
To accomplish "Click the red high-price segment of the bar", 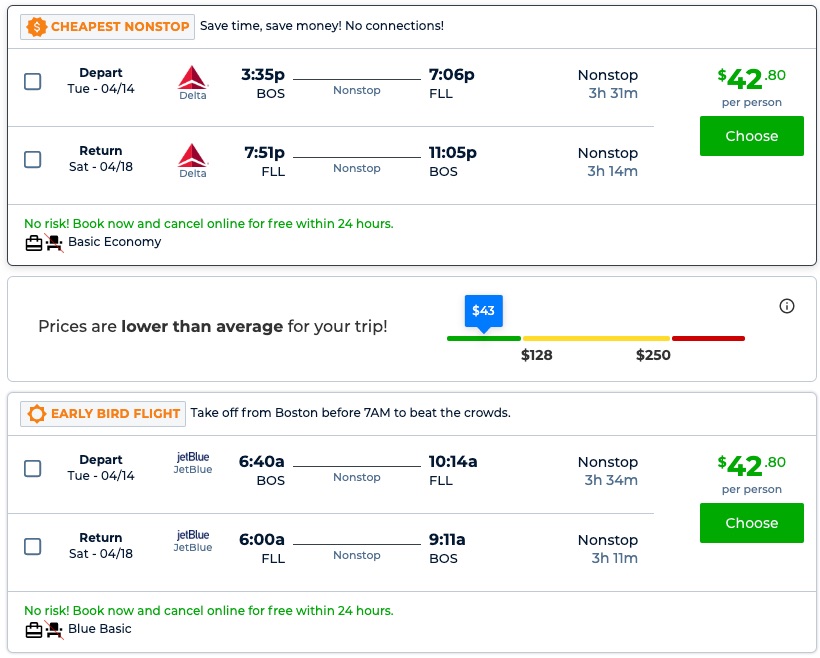I will [x=708, y=338].
